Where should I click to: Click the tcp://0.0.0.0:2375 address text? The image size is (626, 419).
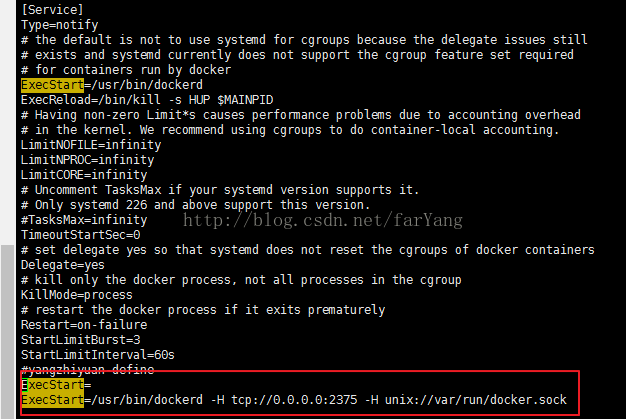pos(294,400)
